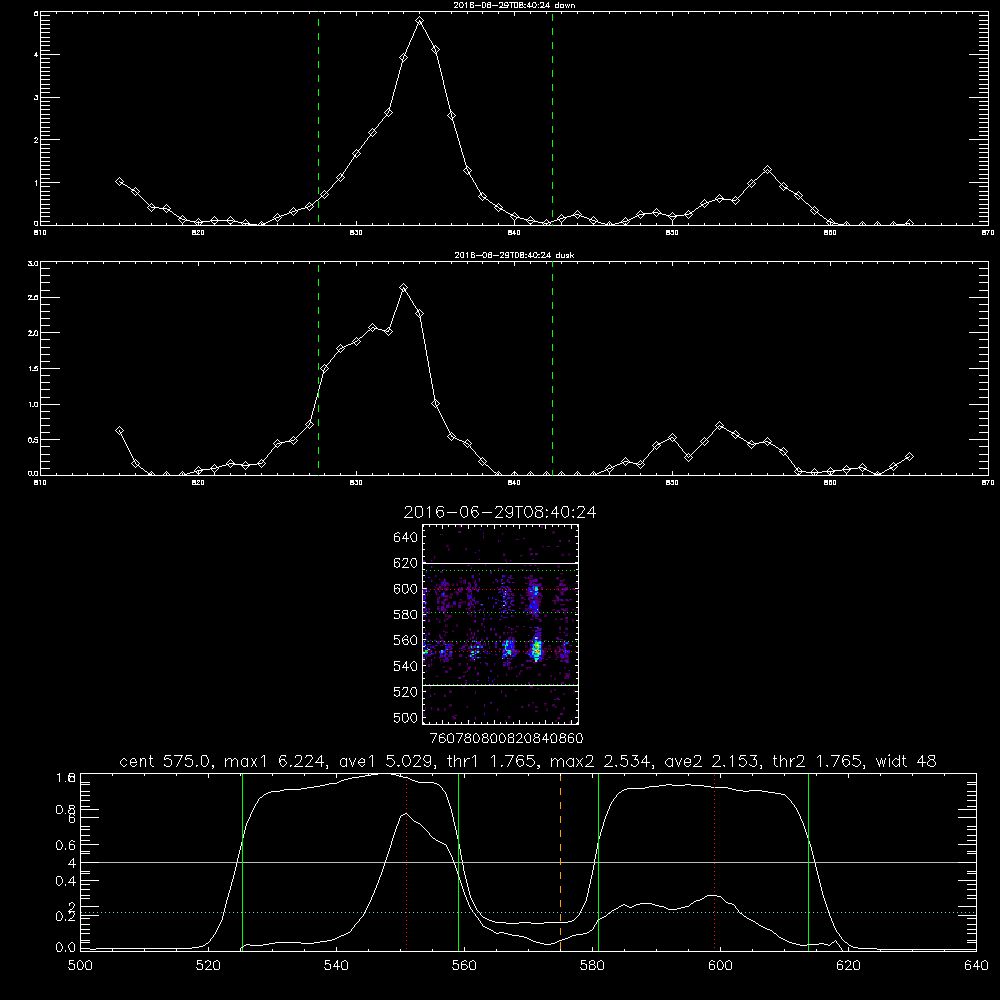The width and height of the screenshot is (1000, 1000).
Task: Click the 640 tick label on the bottom plot x-axis
Action: [976, 966]
